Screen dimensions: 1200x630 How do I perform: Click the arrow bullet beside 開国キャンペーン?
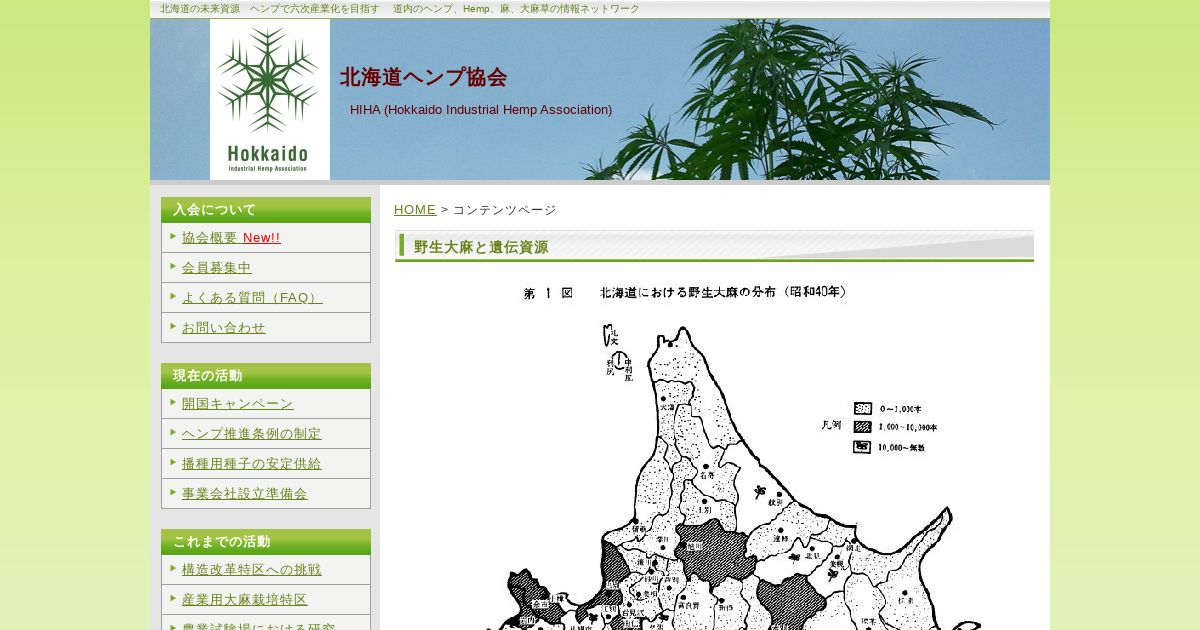174,402
